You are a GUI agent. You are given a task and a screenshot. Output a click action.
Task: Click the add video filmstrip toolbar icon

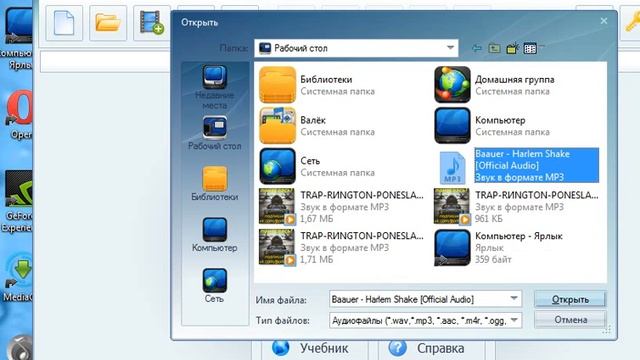coord(151,23)
